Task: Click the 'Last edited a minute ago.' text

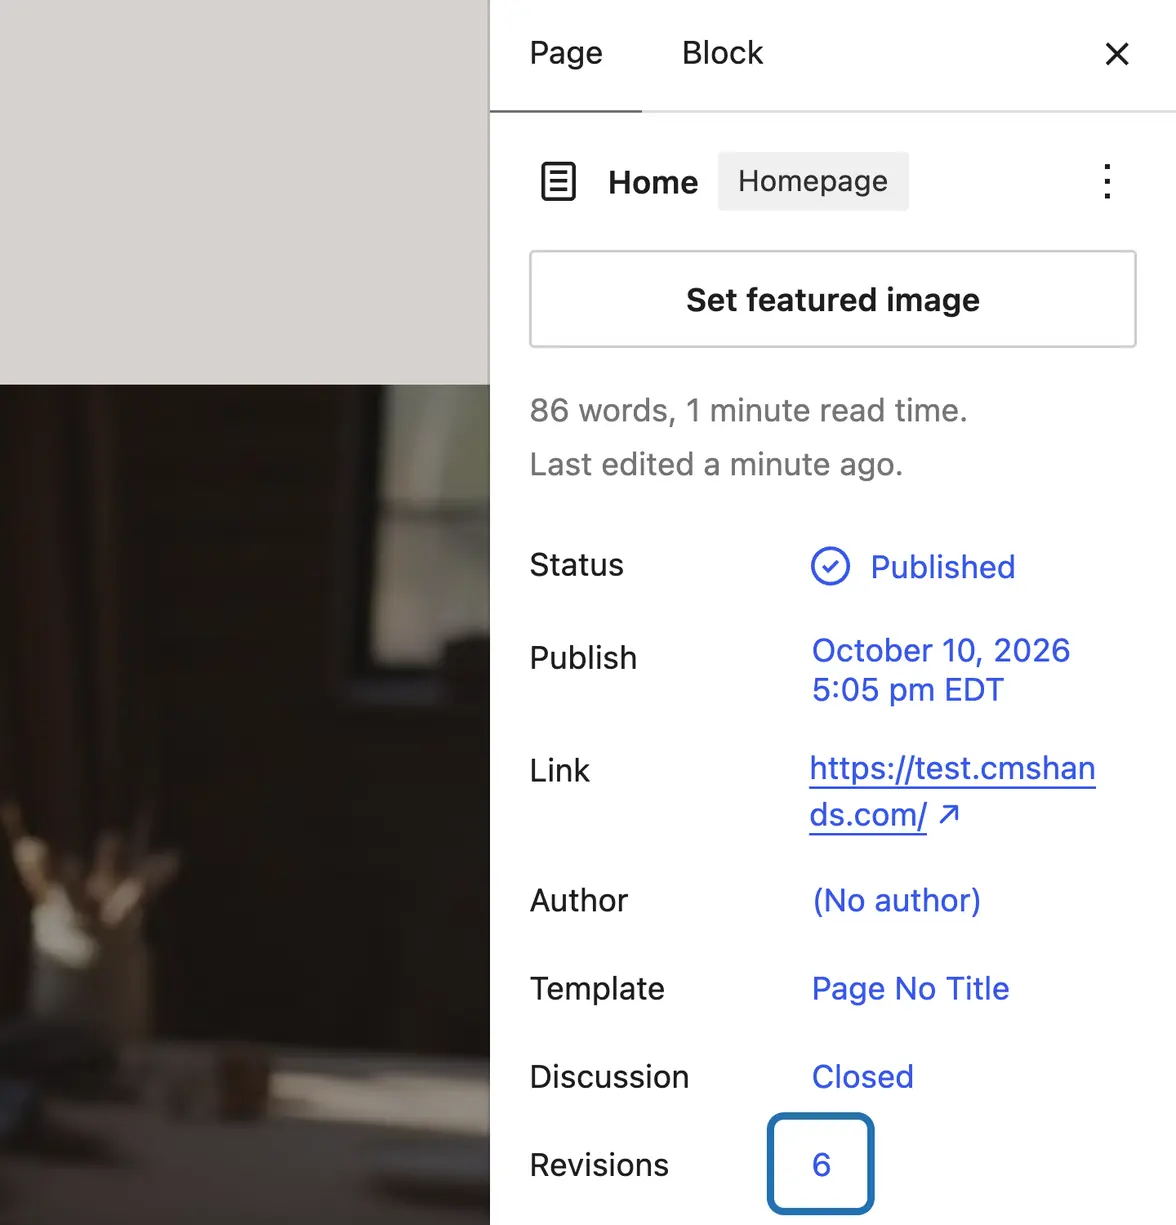Action: (716, 464)
